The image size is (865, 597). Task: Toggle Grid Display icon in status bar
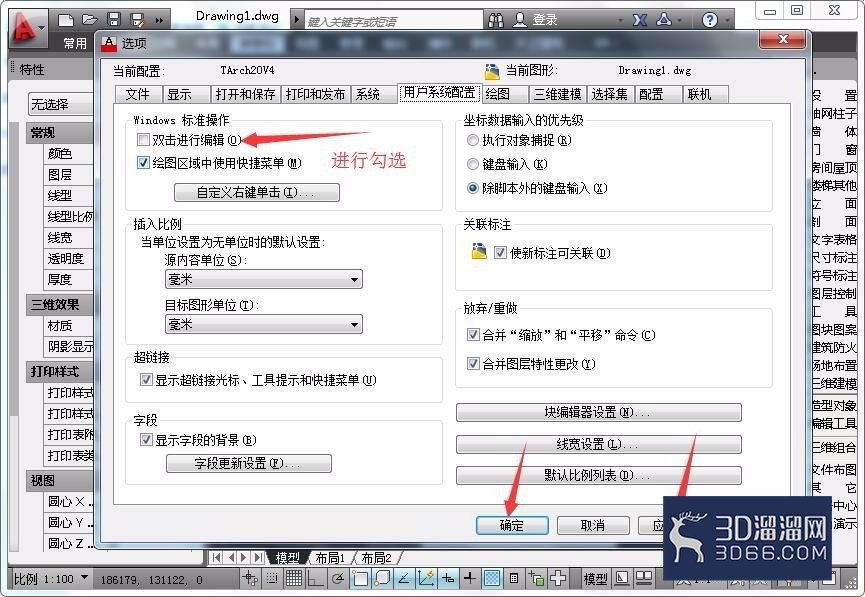[x=293, y=578]
